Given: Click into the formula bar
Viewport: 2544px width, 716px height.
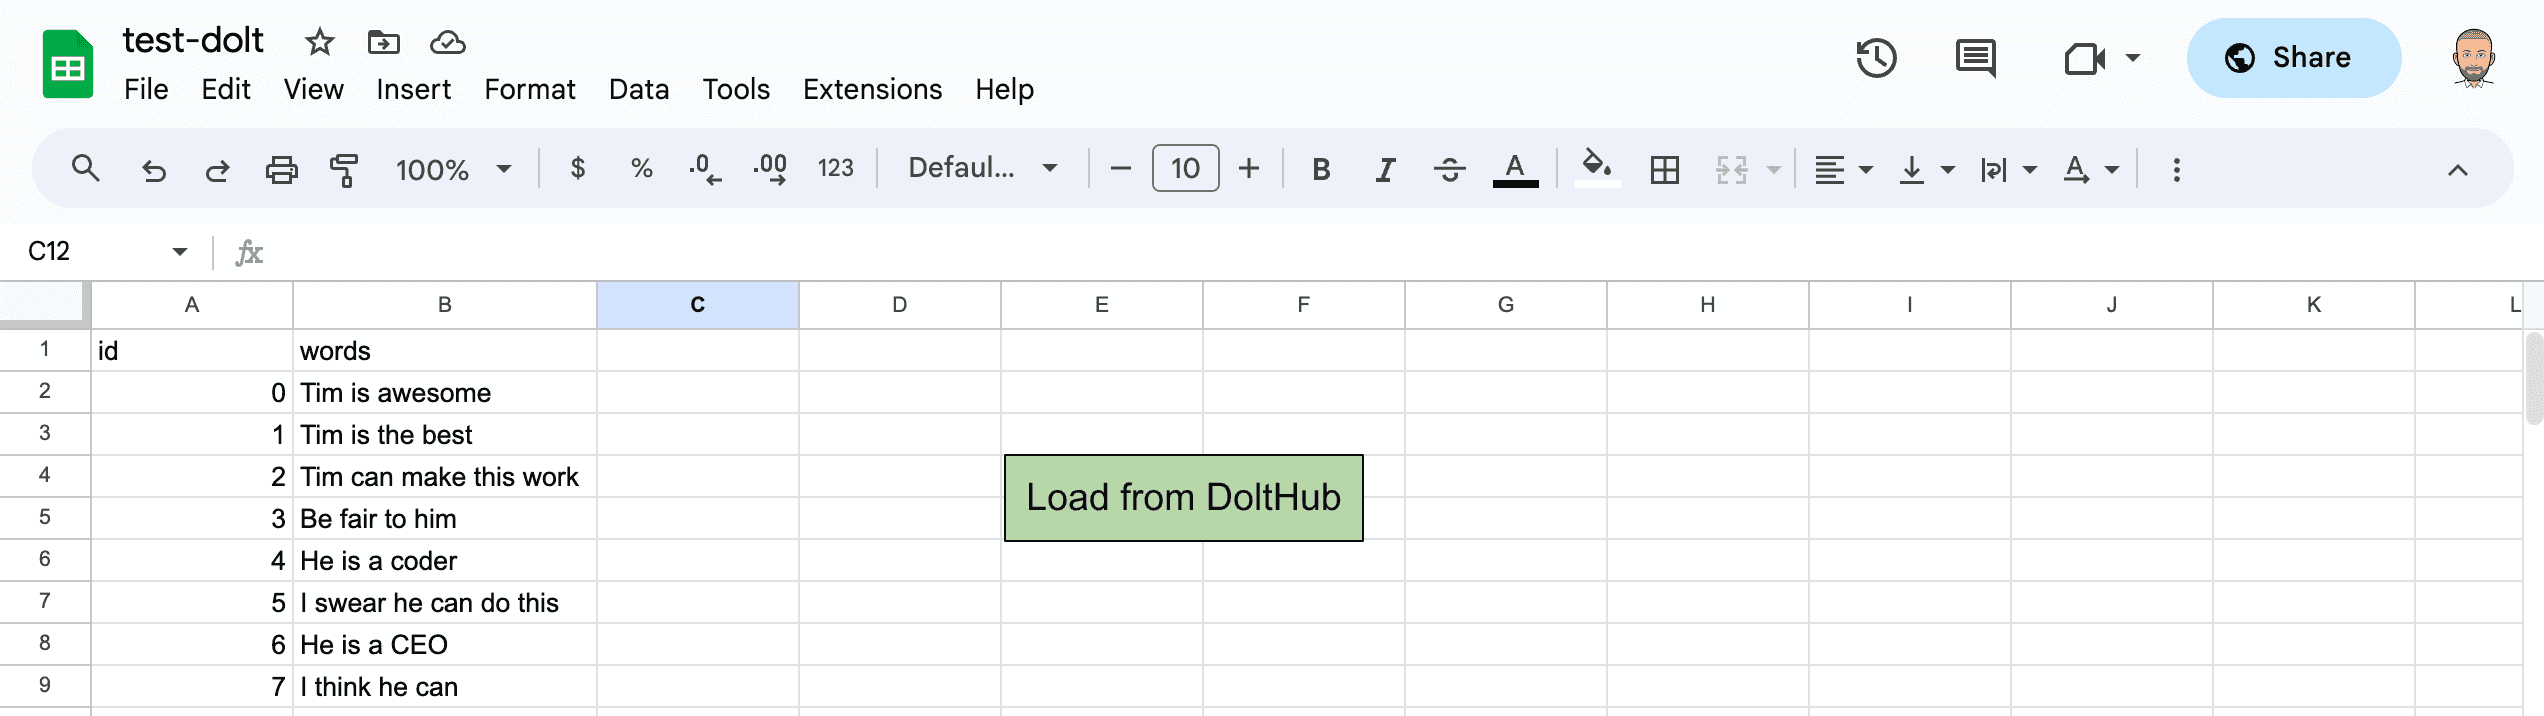Looking at the screenshot, I should (1400, 252).
